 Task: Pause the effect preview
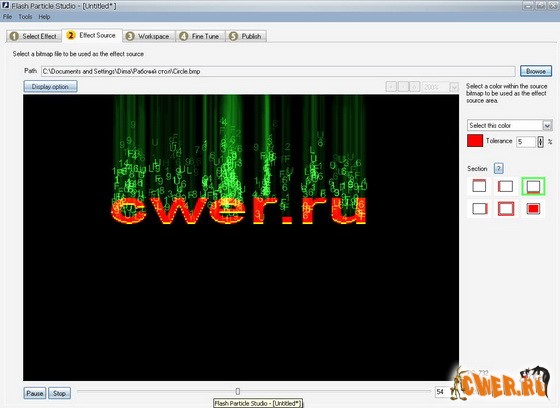point(35,393)
